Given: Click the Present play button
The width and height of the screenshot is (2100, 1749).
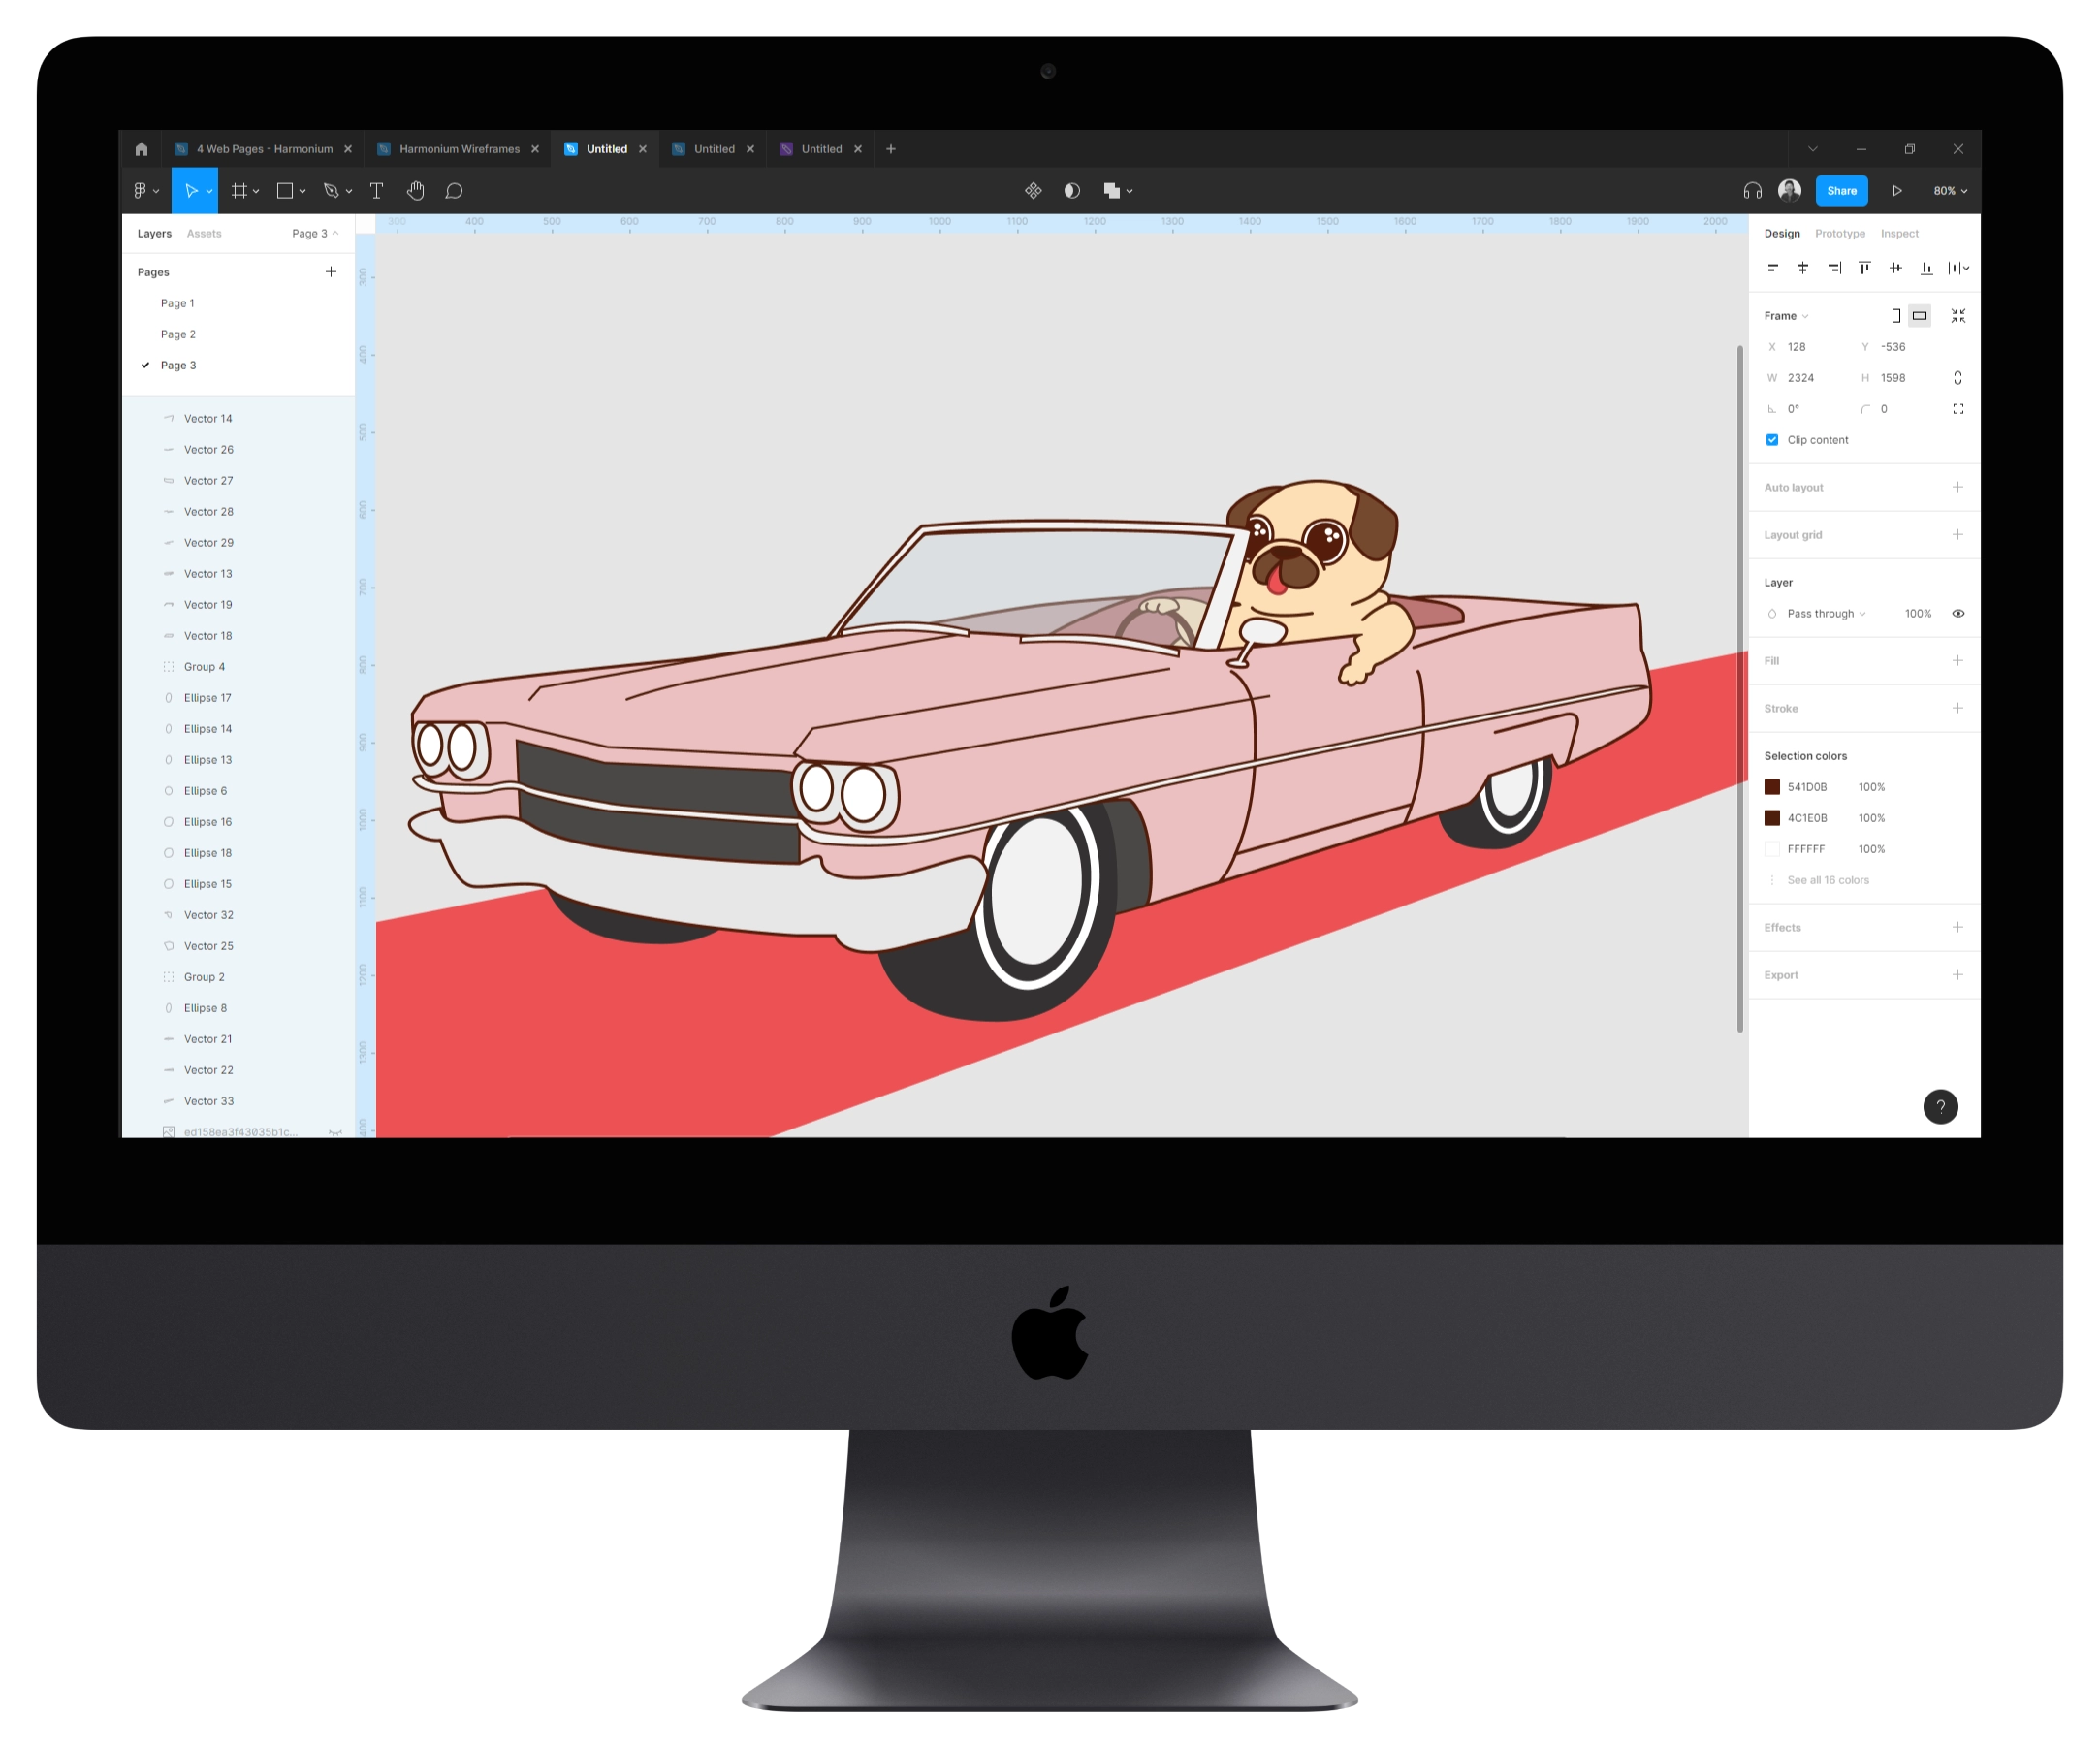Looking at the screenshot, I should (1896, 191).
